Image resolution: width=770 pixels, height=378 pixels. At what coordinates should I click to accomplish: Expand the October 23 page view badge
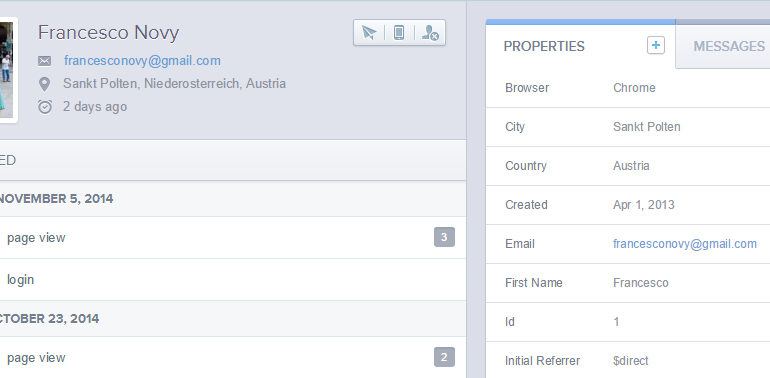coord(444,357)
